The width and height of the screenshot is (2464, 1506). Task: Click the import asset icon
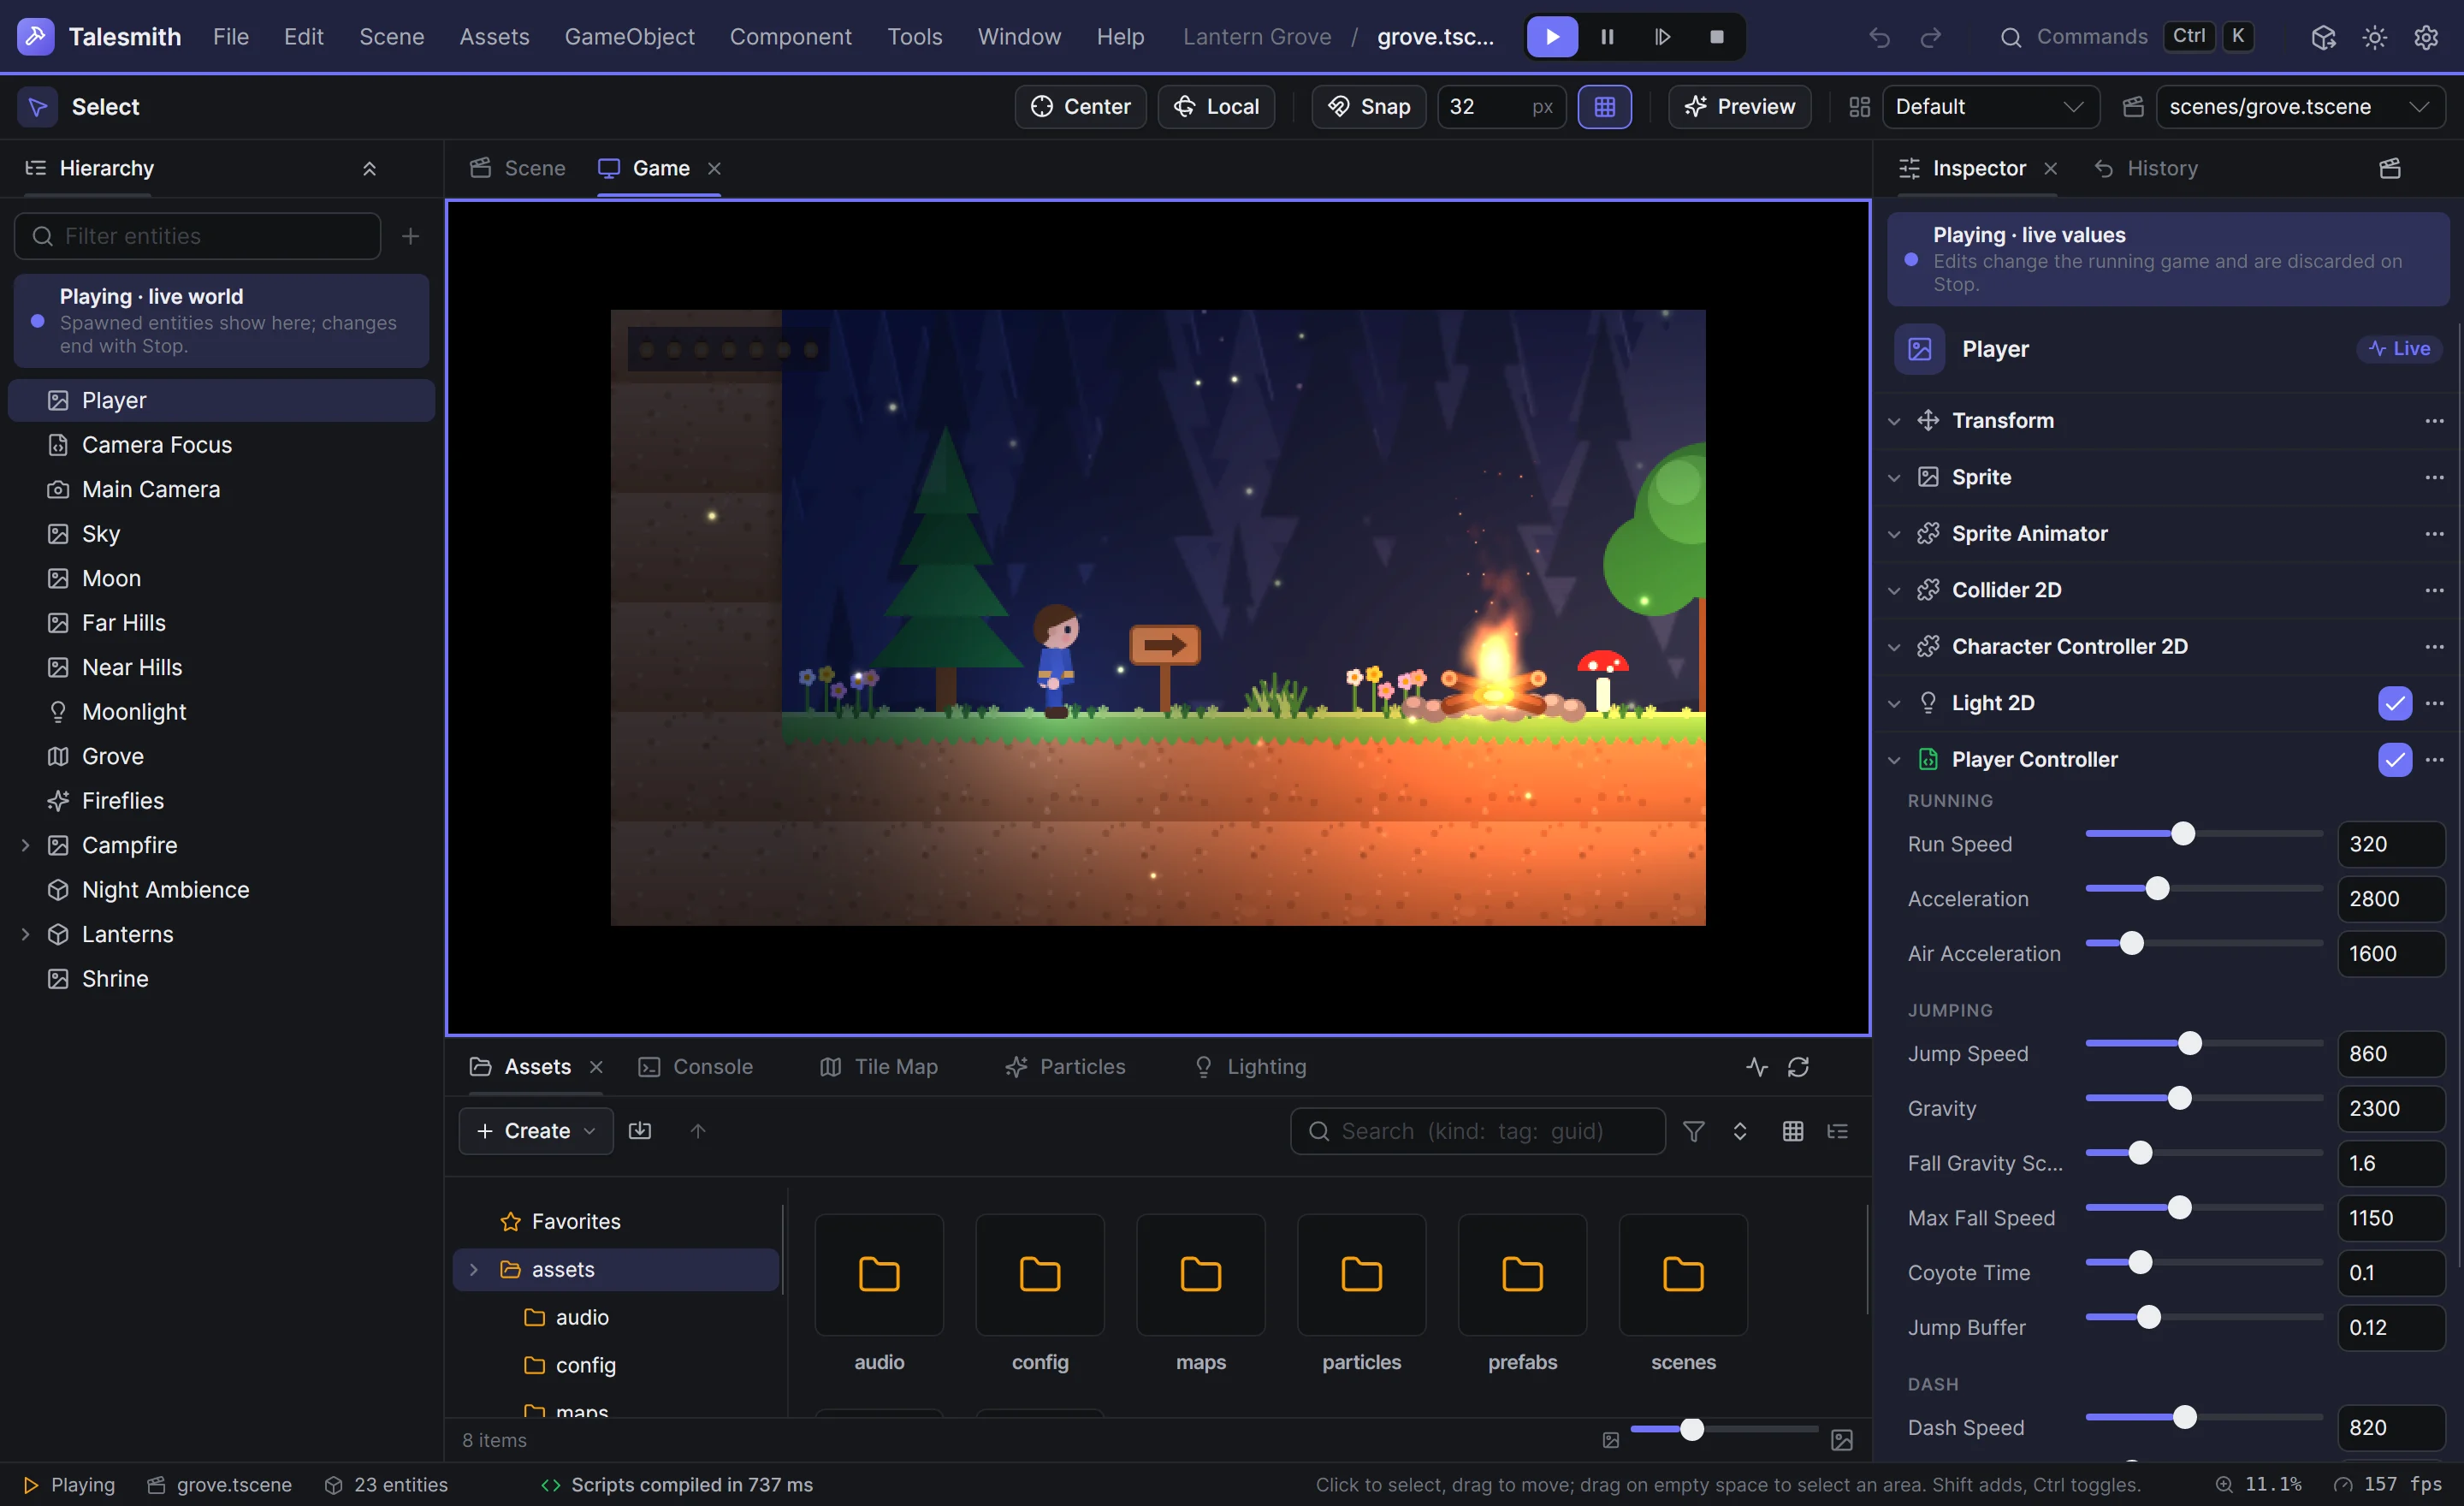[x=640, y=1131]
